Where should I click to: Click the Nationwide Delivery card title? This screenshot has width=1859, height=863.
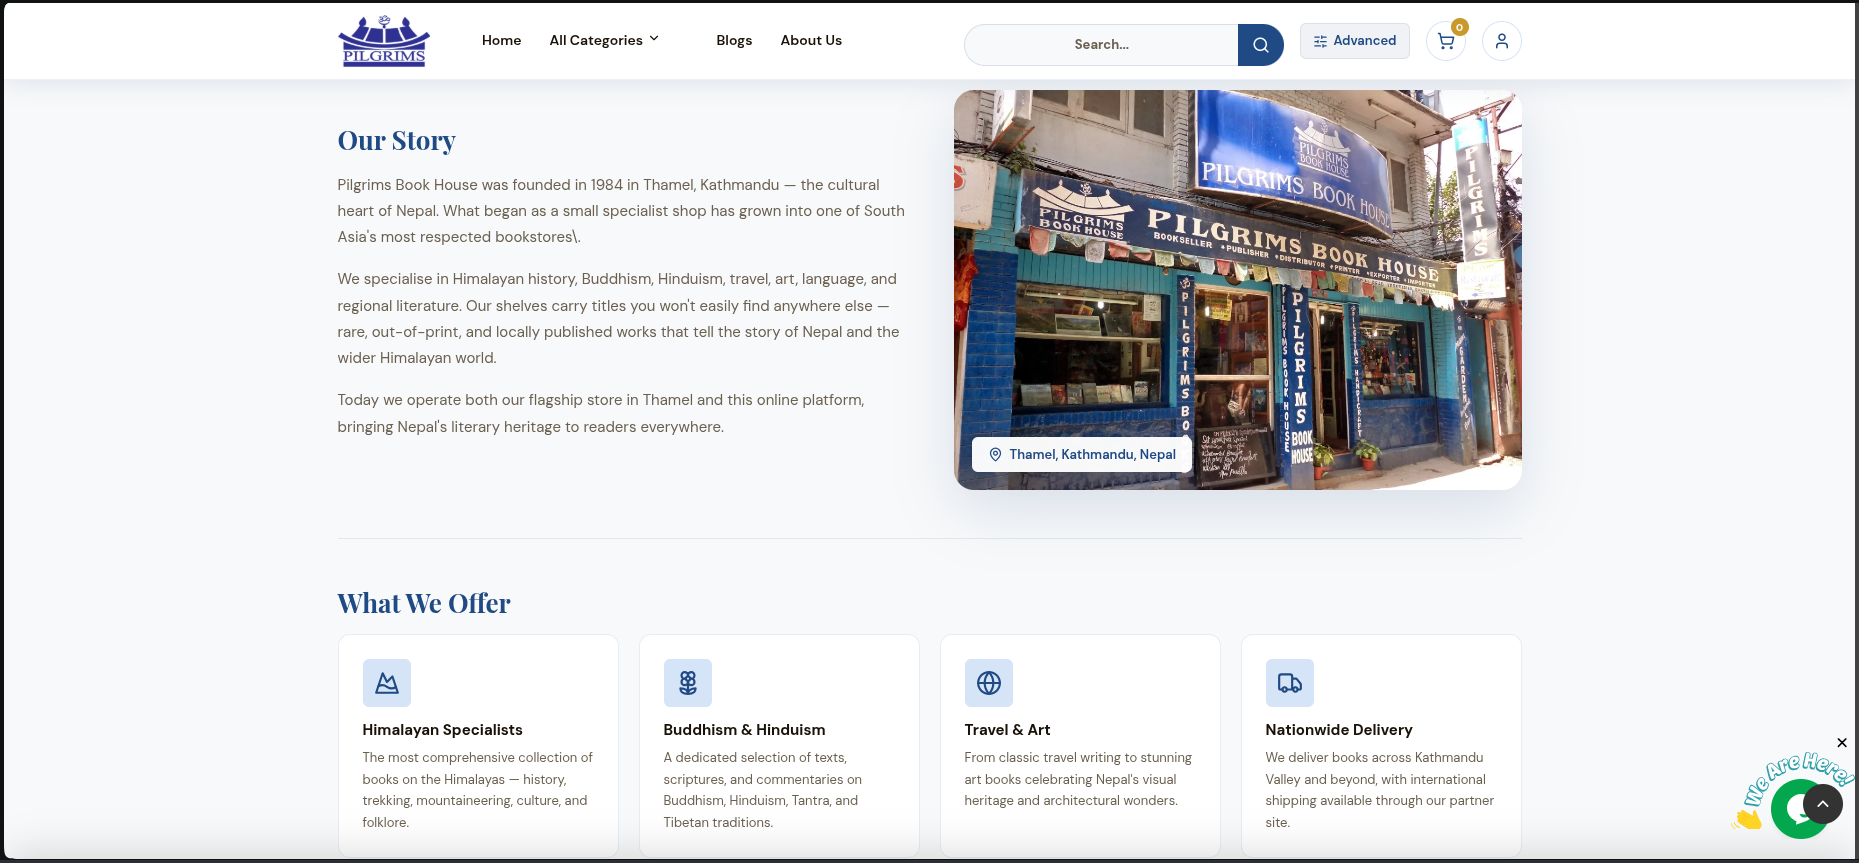(x=1339, y=730)
